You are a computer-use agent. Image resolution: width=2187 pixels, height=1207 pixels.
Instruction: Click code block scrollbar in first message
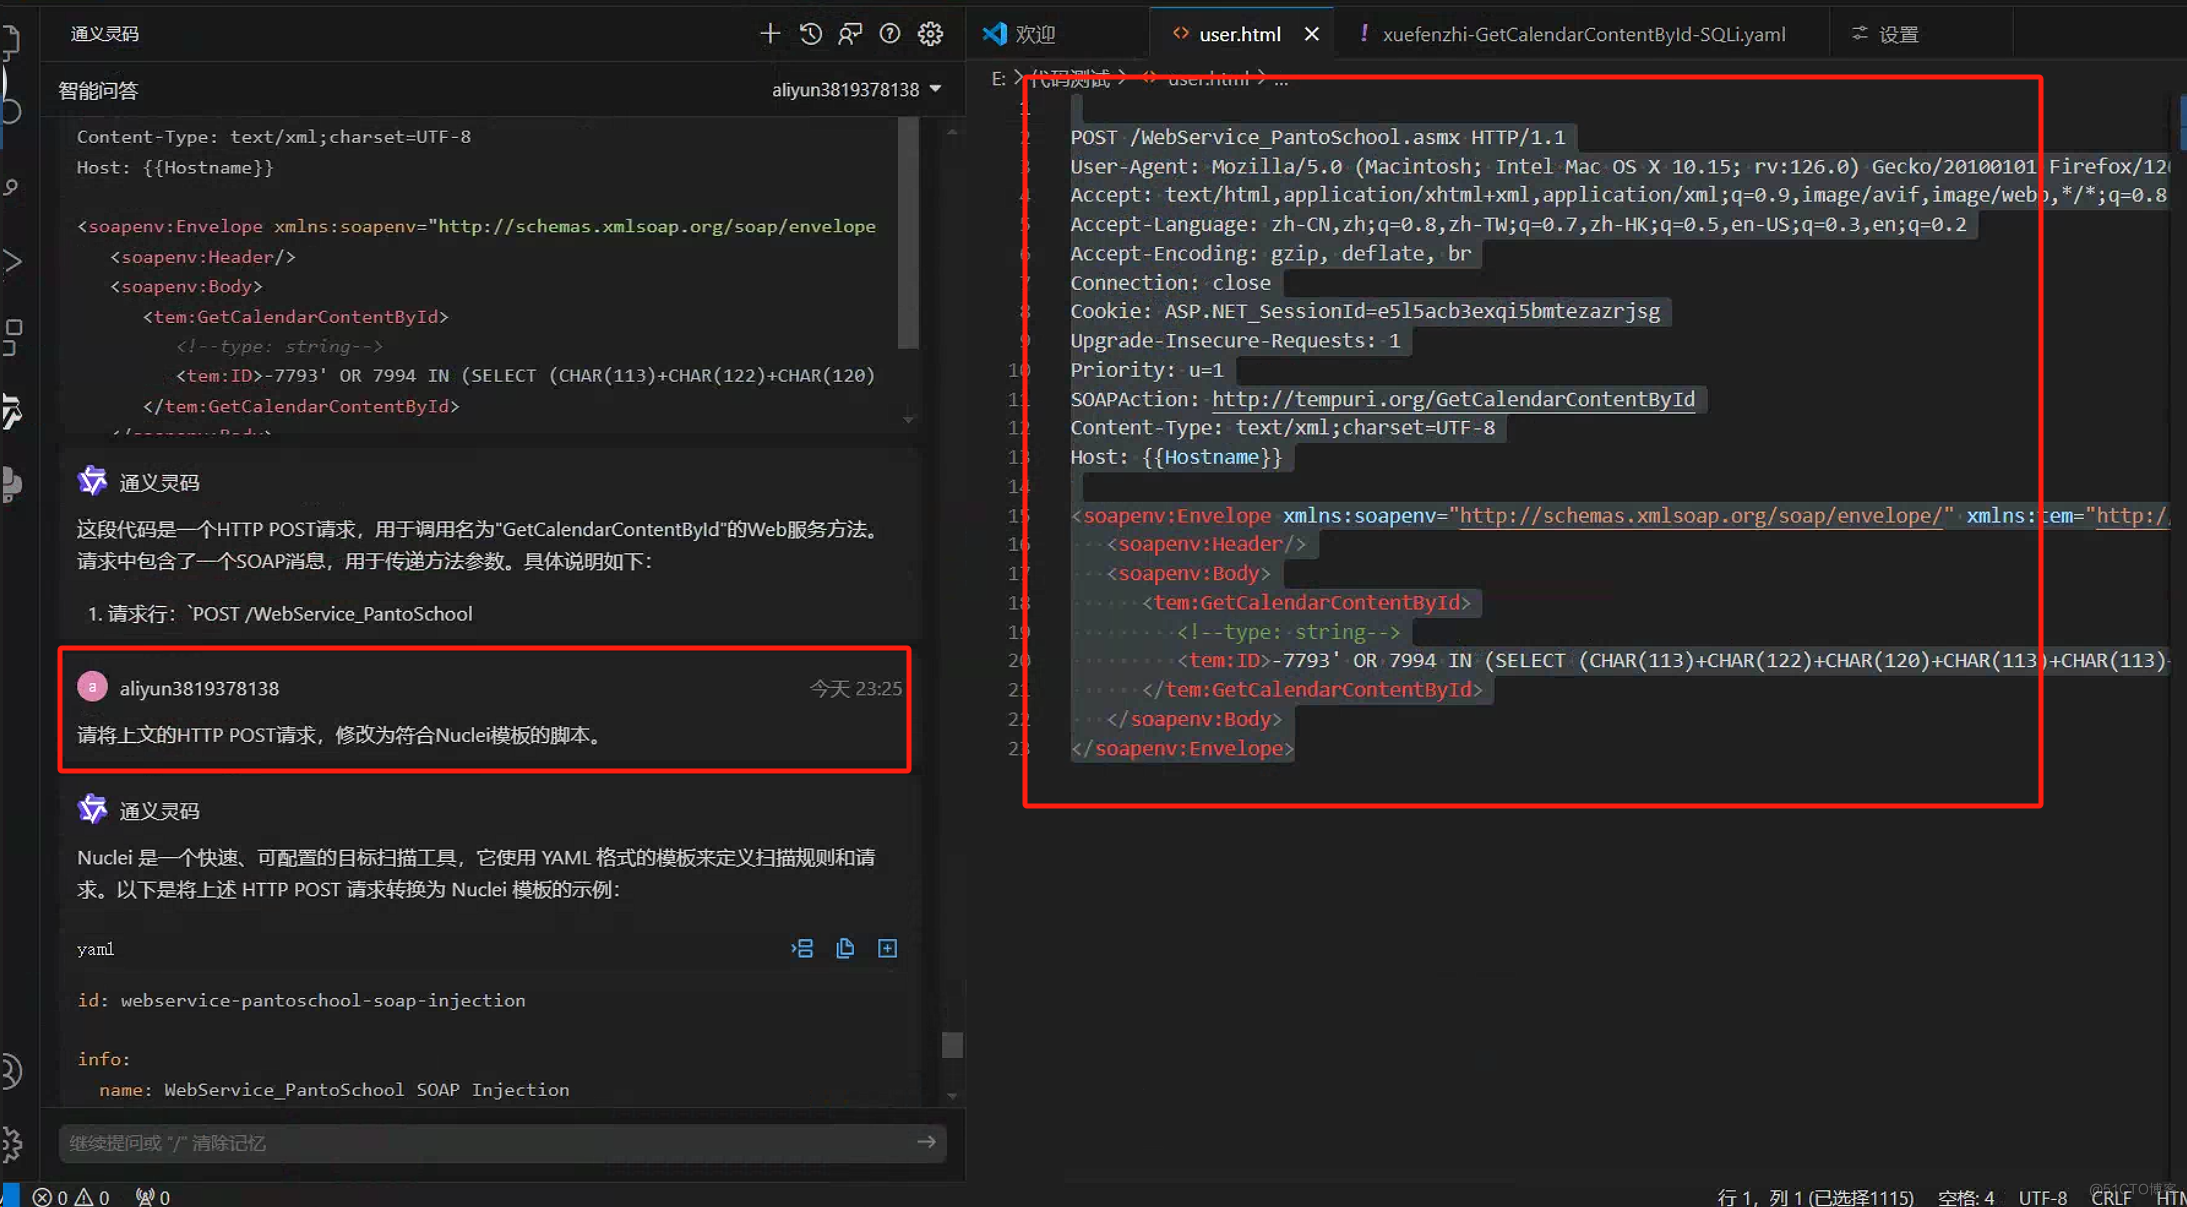(x=908, y=233)
